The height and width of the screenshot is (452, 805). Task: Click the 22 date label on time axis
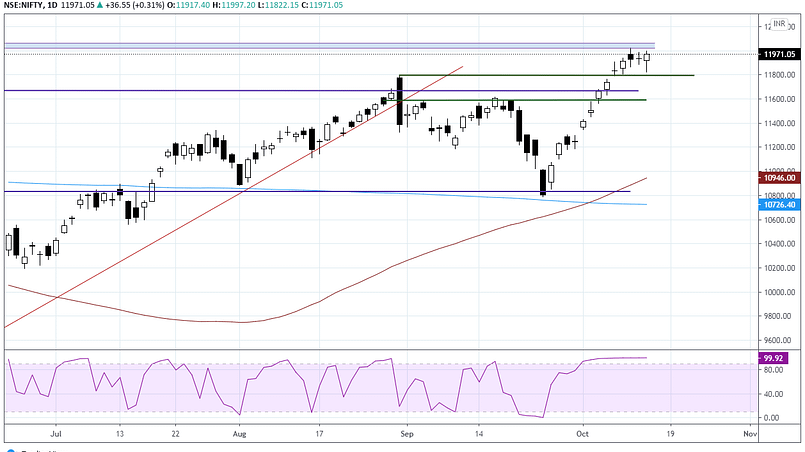(176, 434)
